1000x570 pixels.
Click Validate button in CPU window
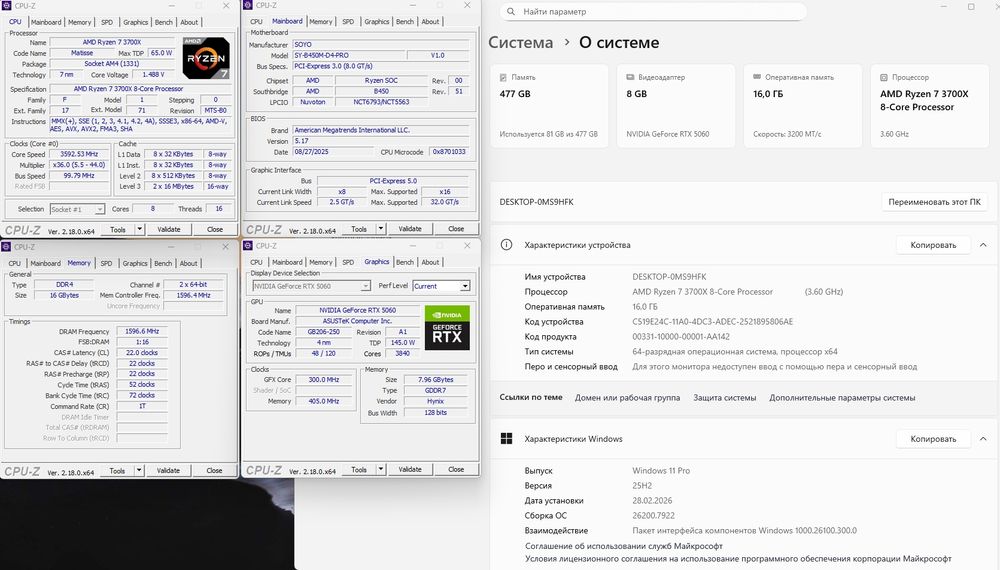[x=169, y=229]
